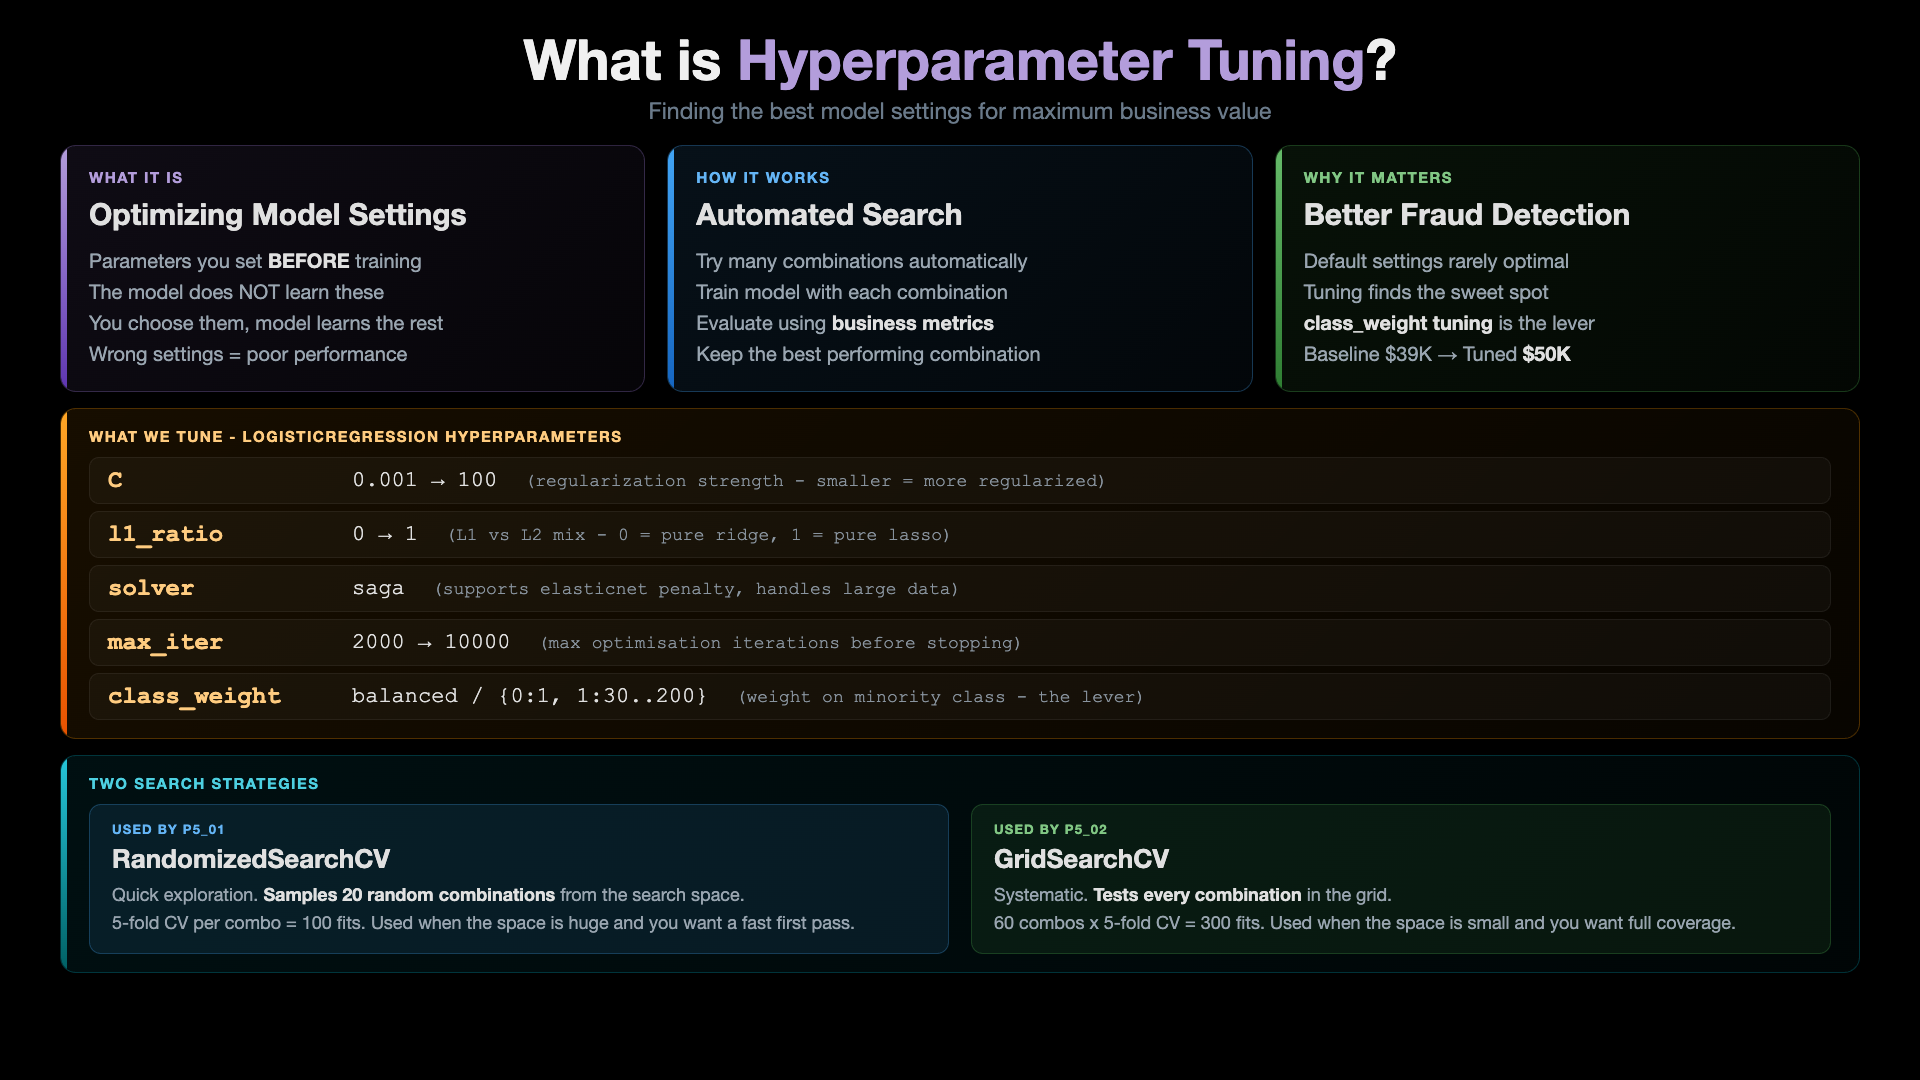
Task: Select the max_iter parameter row
Action: click(x=960, y=643)
